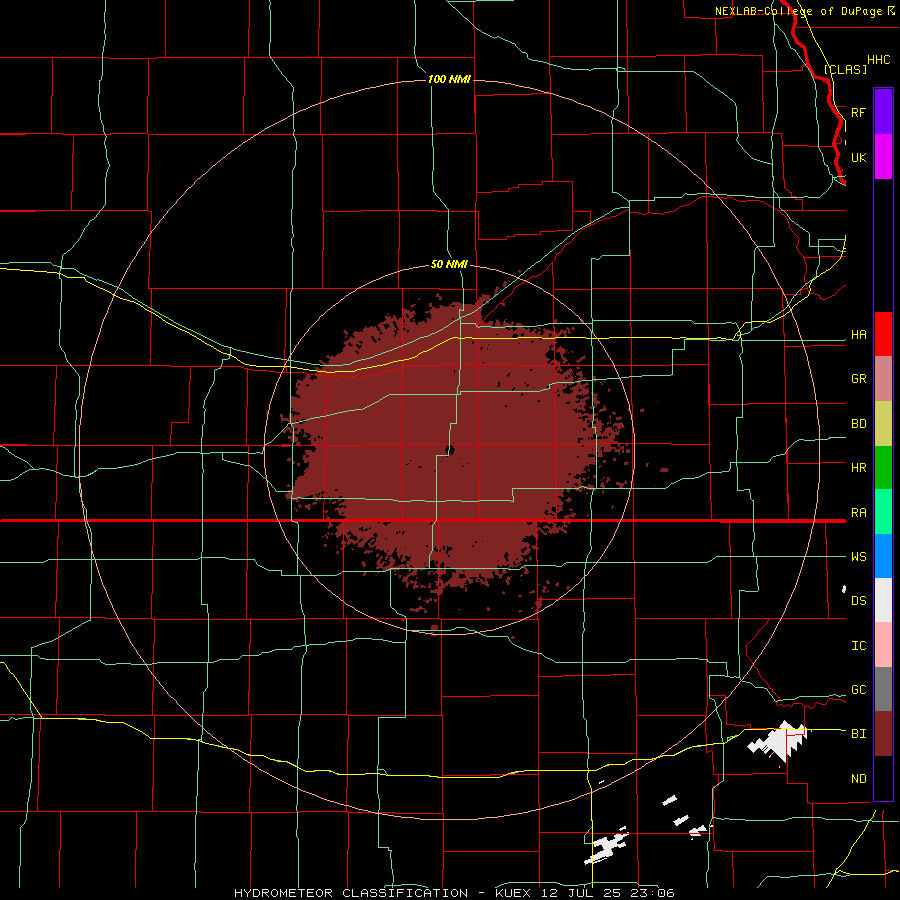The image size is (900, 900).
Task: Pick the mint green RA legend swatch
Action: point(883,512)
